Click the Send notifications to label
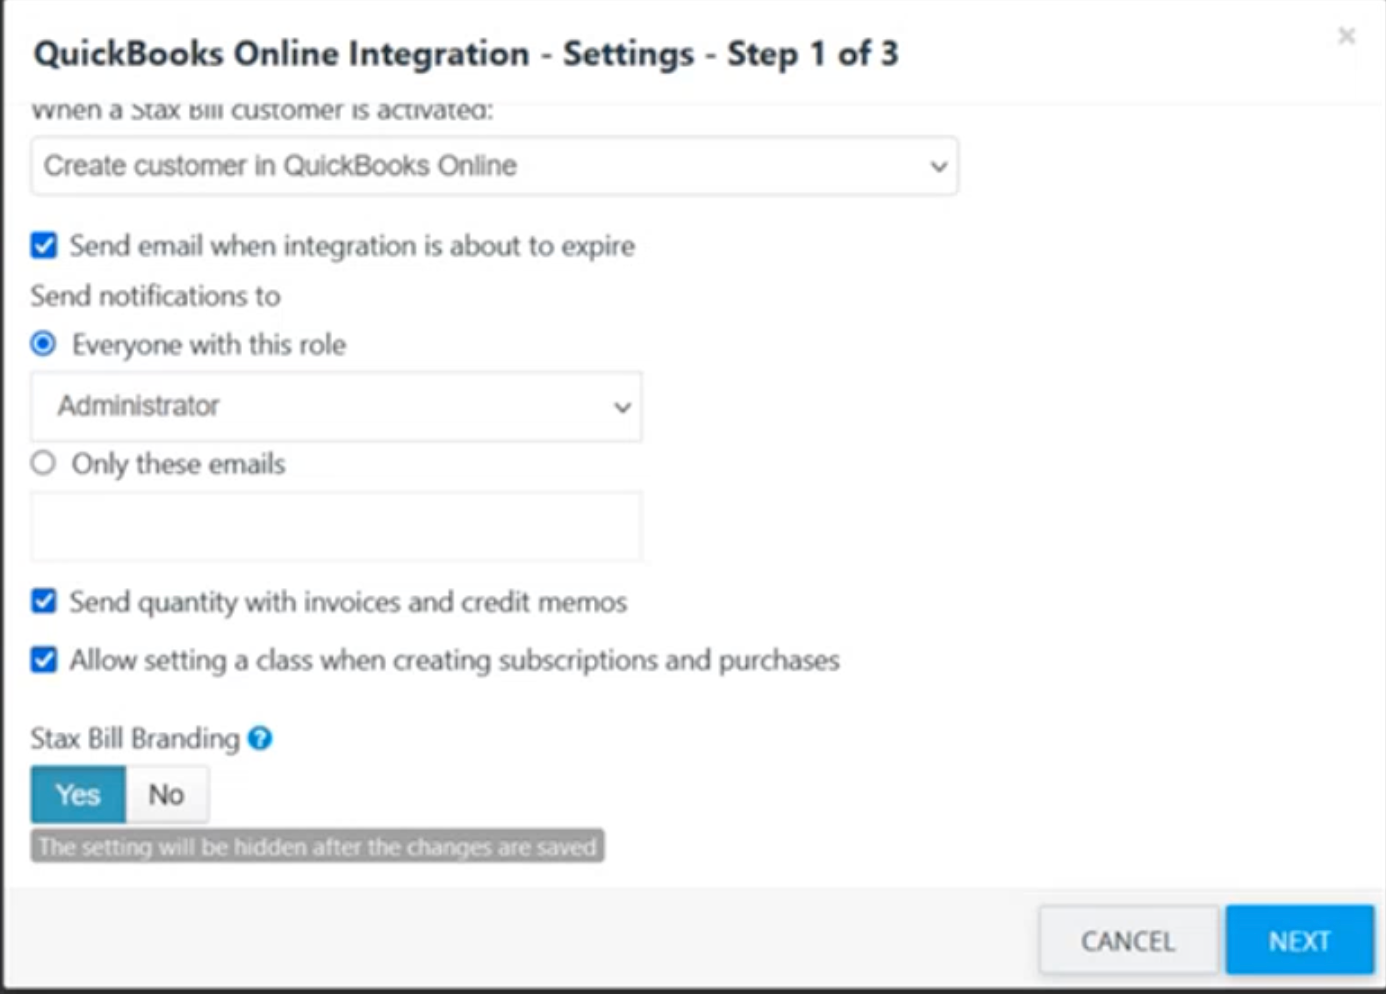The width and height of the screenshot is (1386, 994). 155,296
